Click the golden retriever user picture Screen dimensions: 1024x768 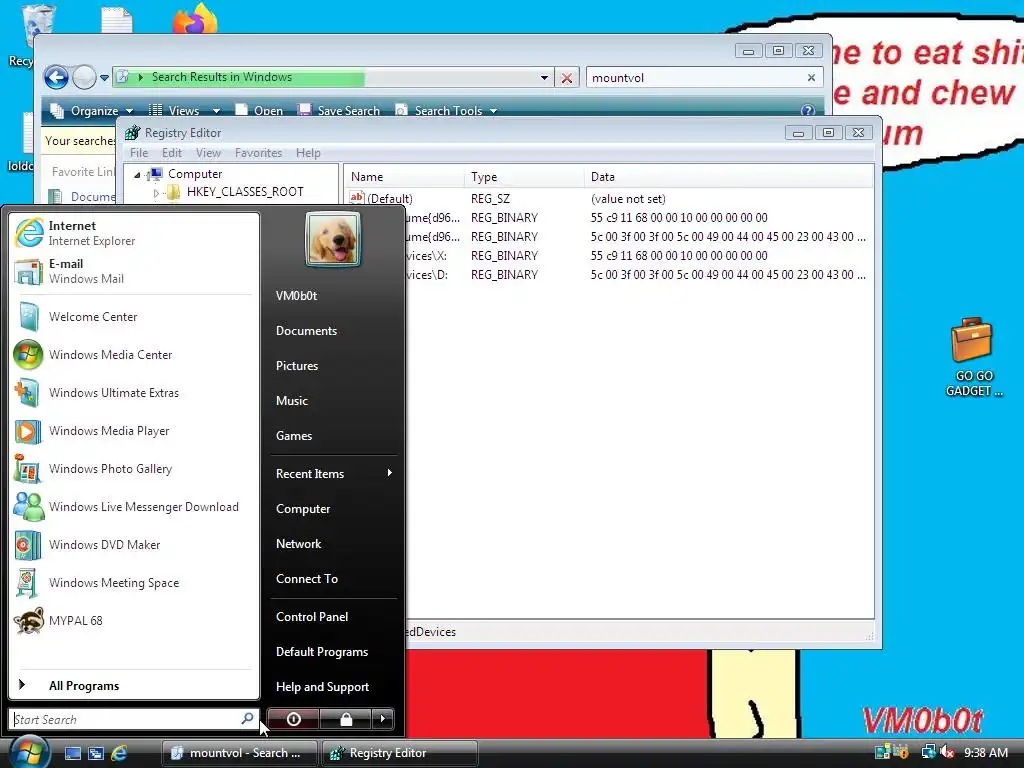332,239
